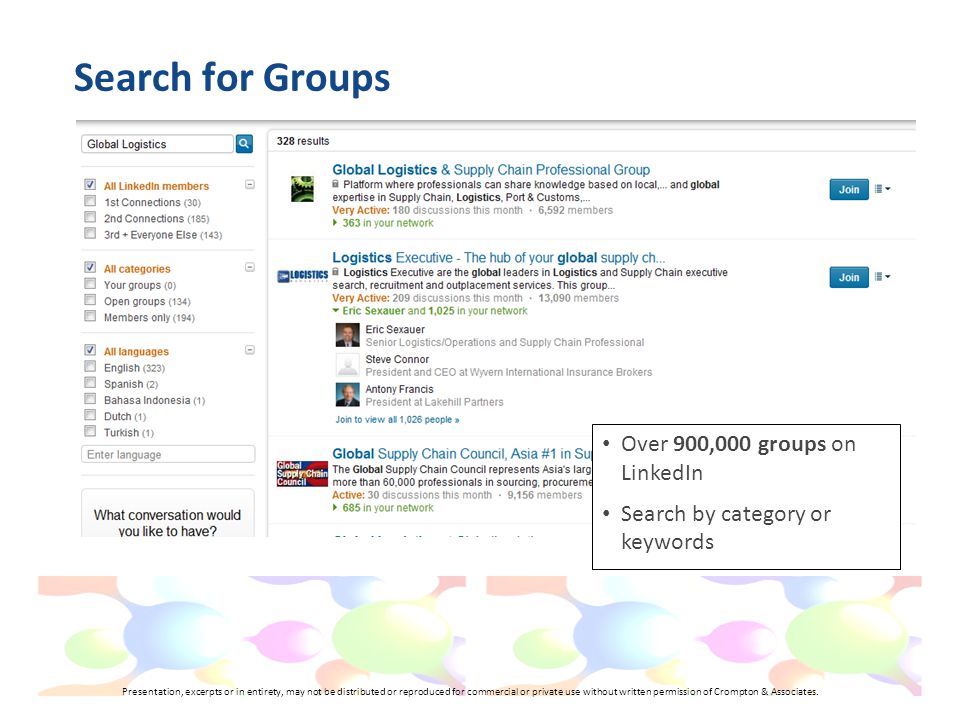The image size is (960, 720).
Task: Check the Members only filter
Action: [x=90, y=317]
